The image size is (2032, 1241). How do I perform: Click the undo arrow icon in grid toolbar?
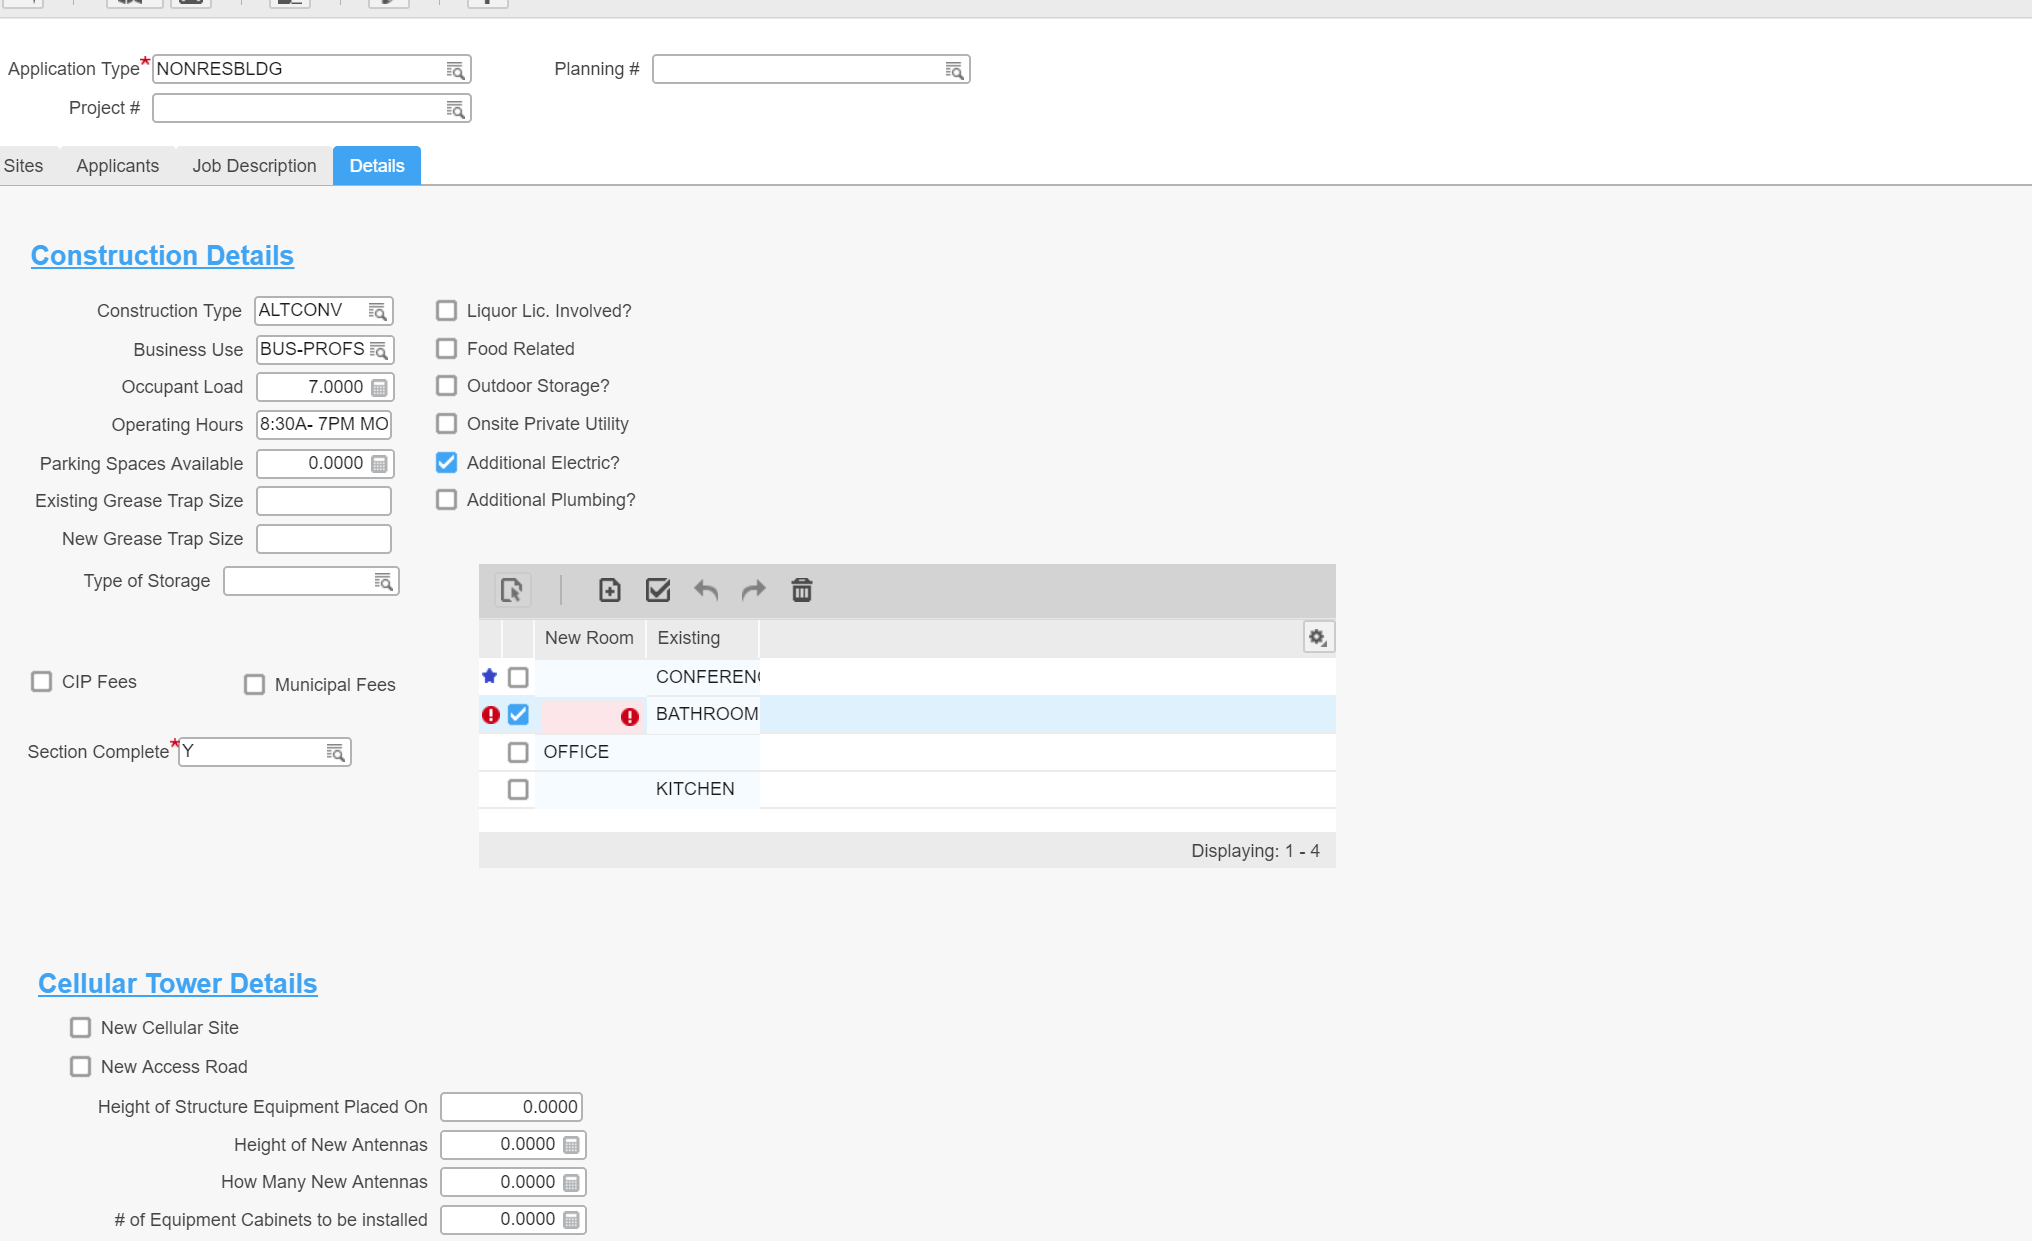click(706, 590)
